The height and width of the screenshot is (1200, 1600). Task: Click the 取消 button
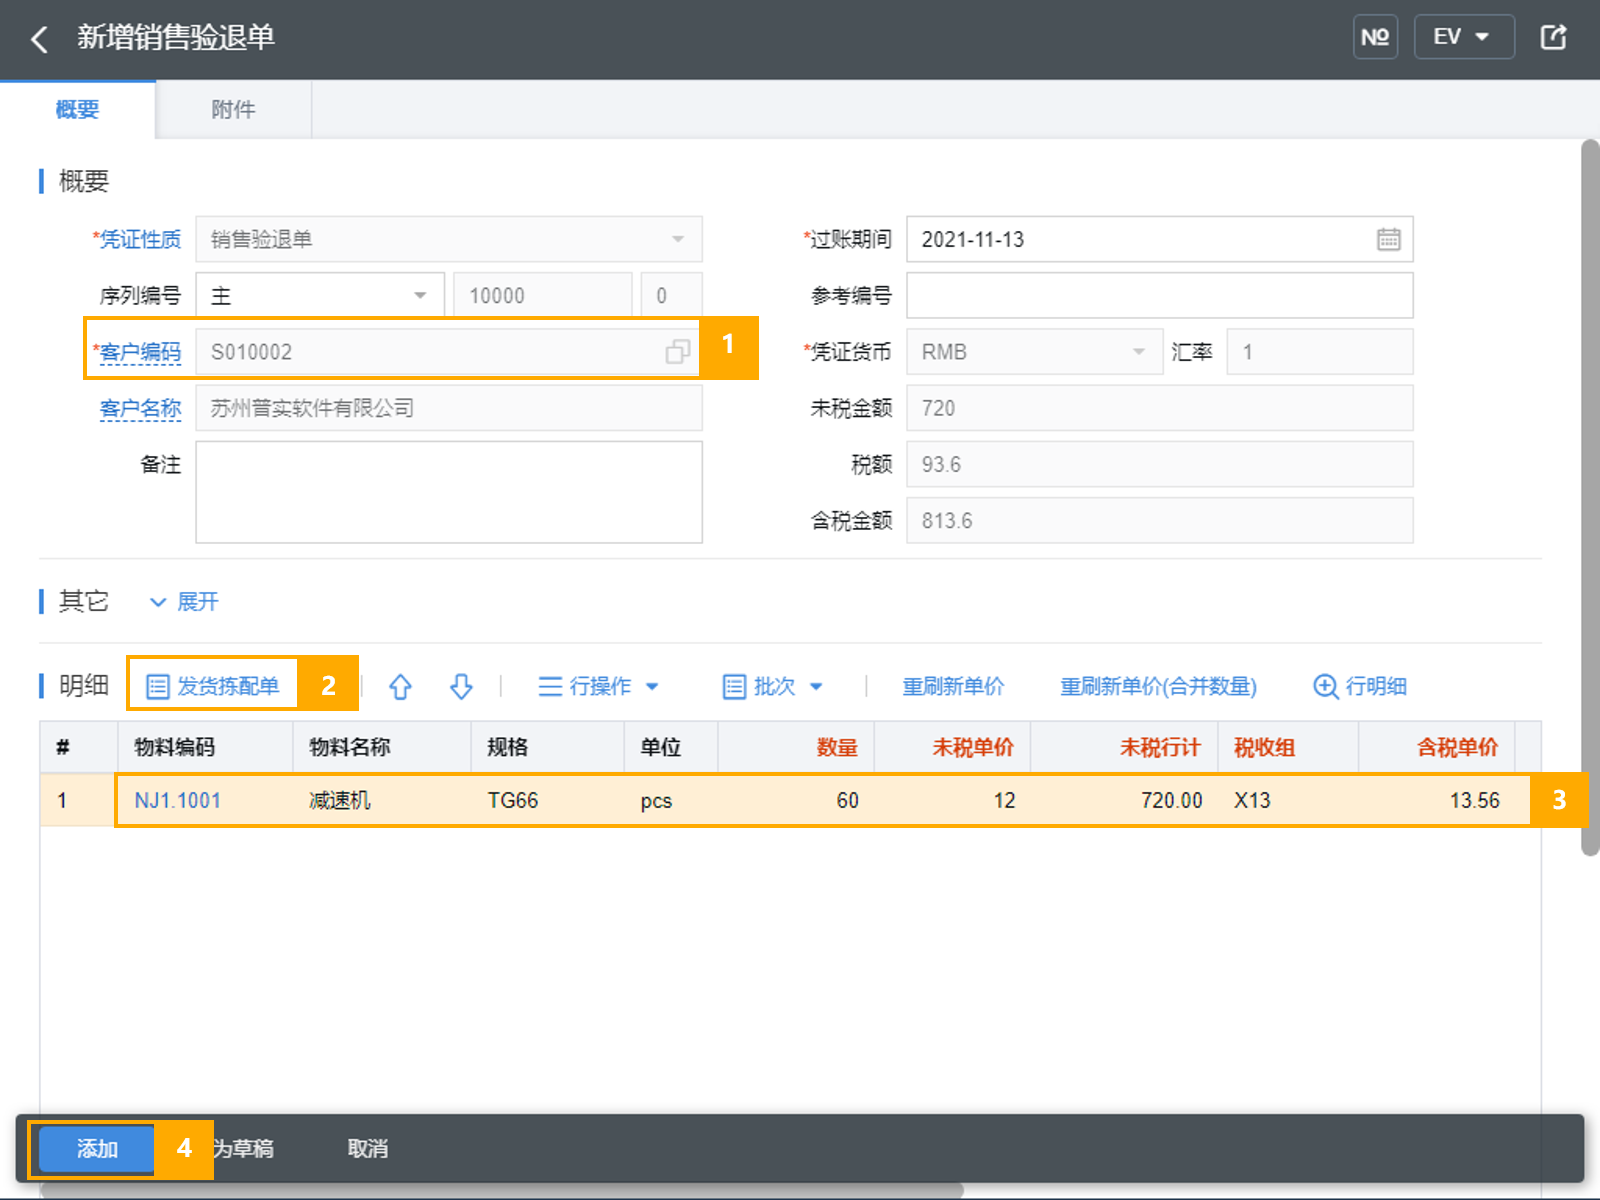pos(368,1149)
